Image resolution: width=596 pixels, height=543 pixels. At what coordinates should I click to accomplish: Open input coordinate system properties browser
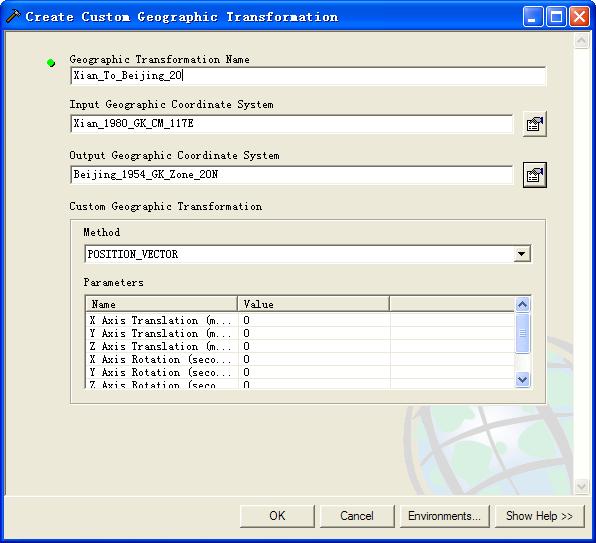534,124
